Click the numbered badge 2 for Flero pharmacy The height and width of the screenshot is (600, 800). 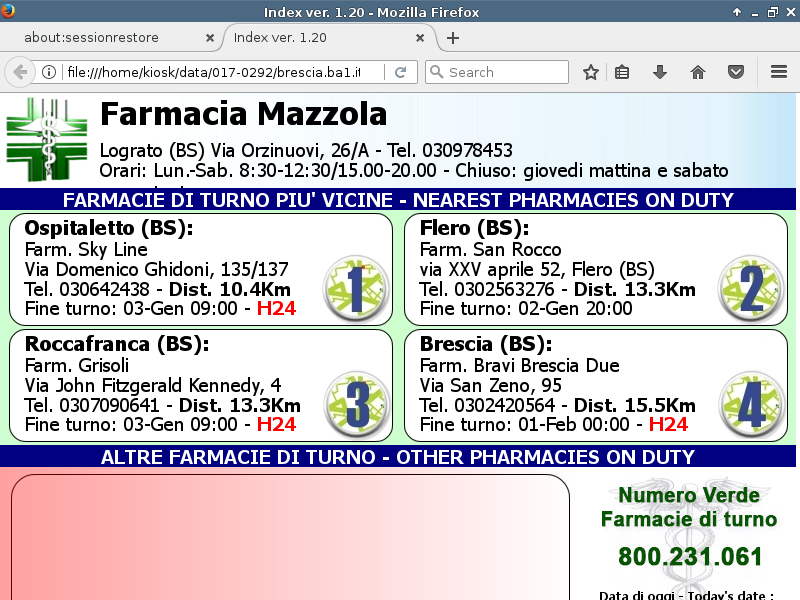pyautogui.click(x=751, y=287)
